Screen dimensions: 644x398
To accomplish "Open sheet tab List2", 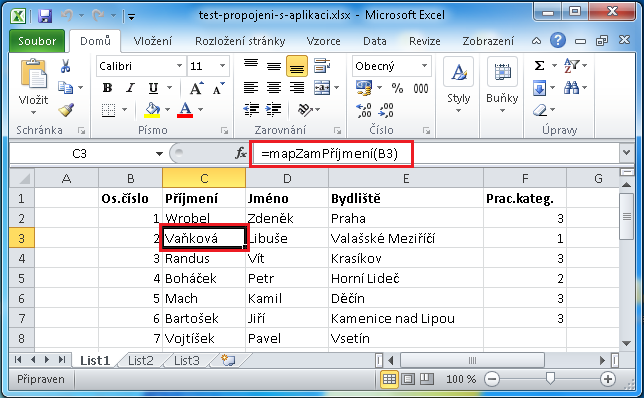I will (140, 361).
